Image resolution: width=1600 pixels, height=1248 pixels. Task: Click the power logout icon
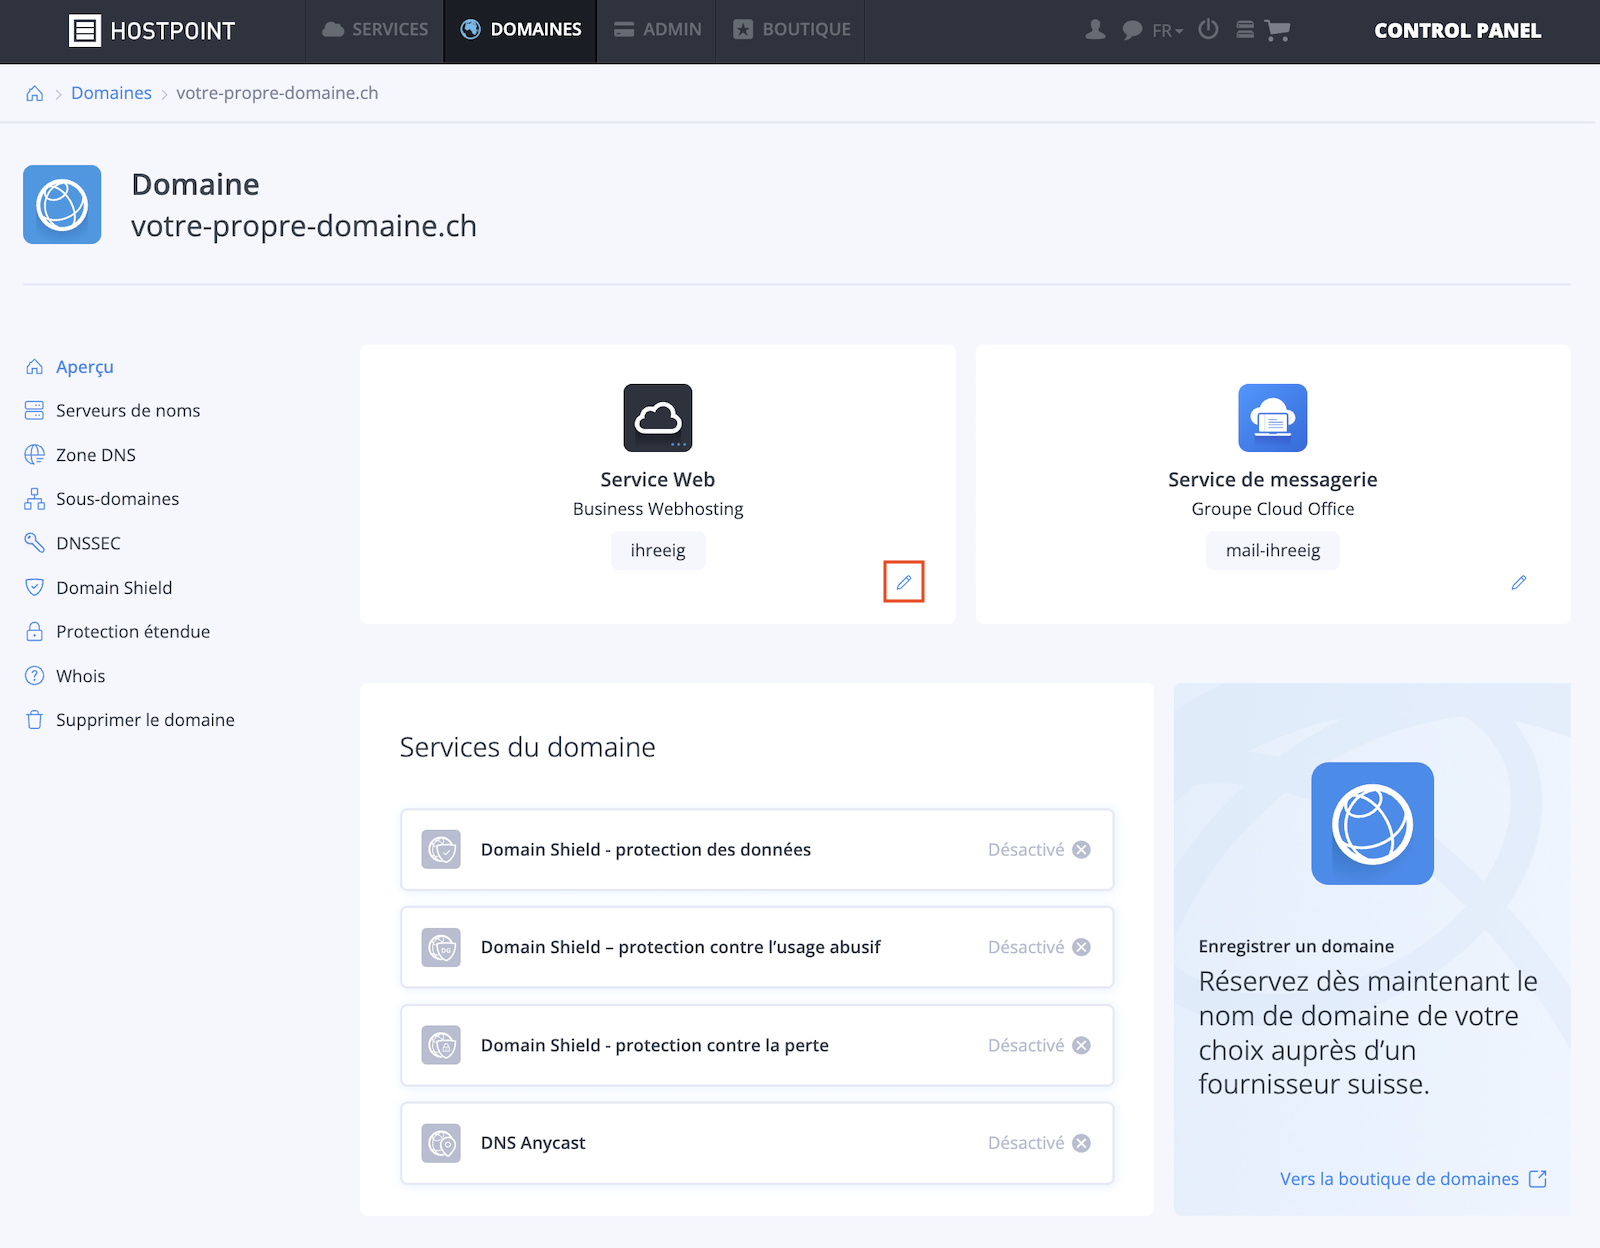coord(1208,29)
